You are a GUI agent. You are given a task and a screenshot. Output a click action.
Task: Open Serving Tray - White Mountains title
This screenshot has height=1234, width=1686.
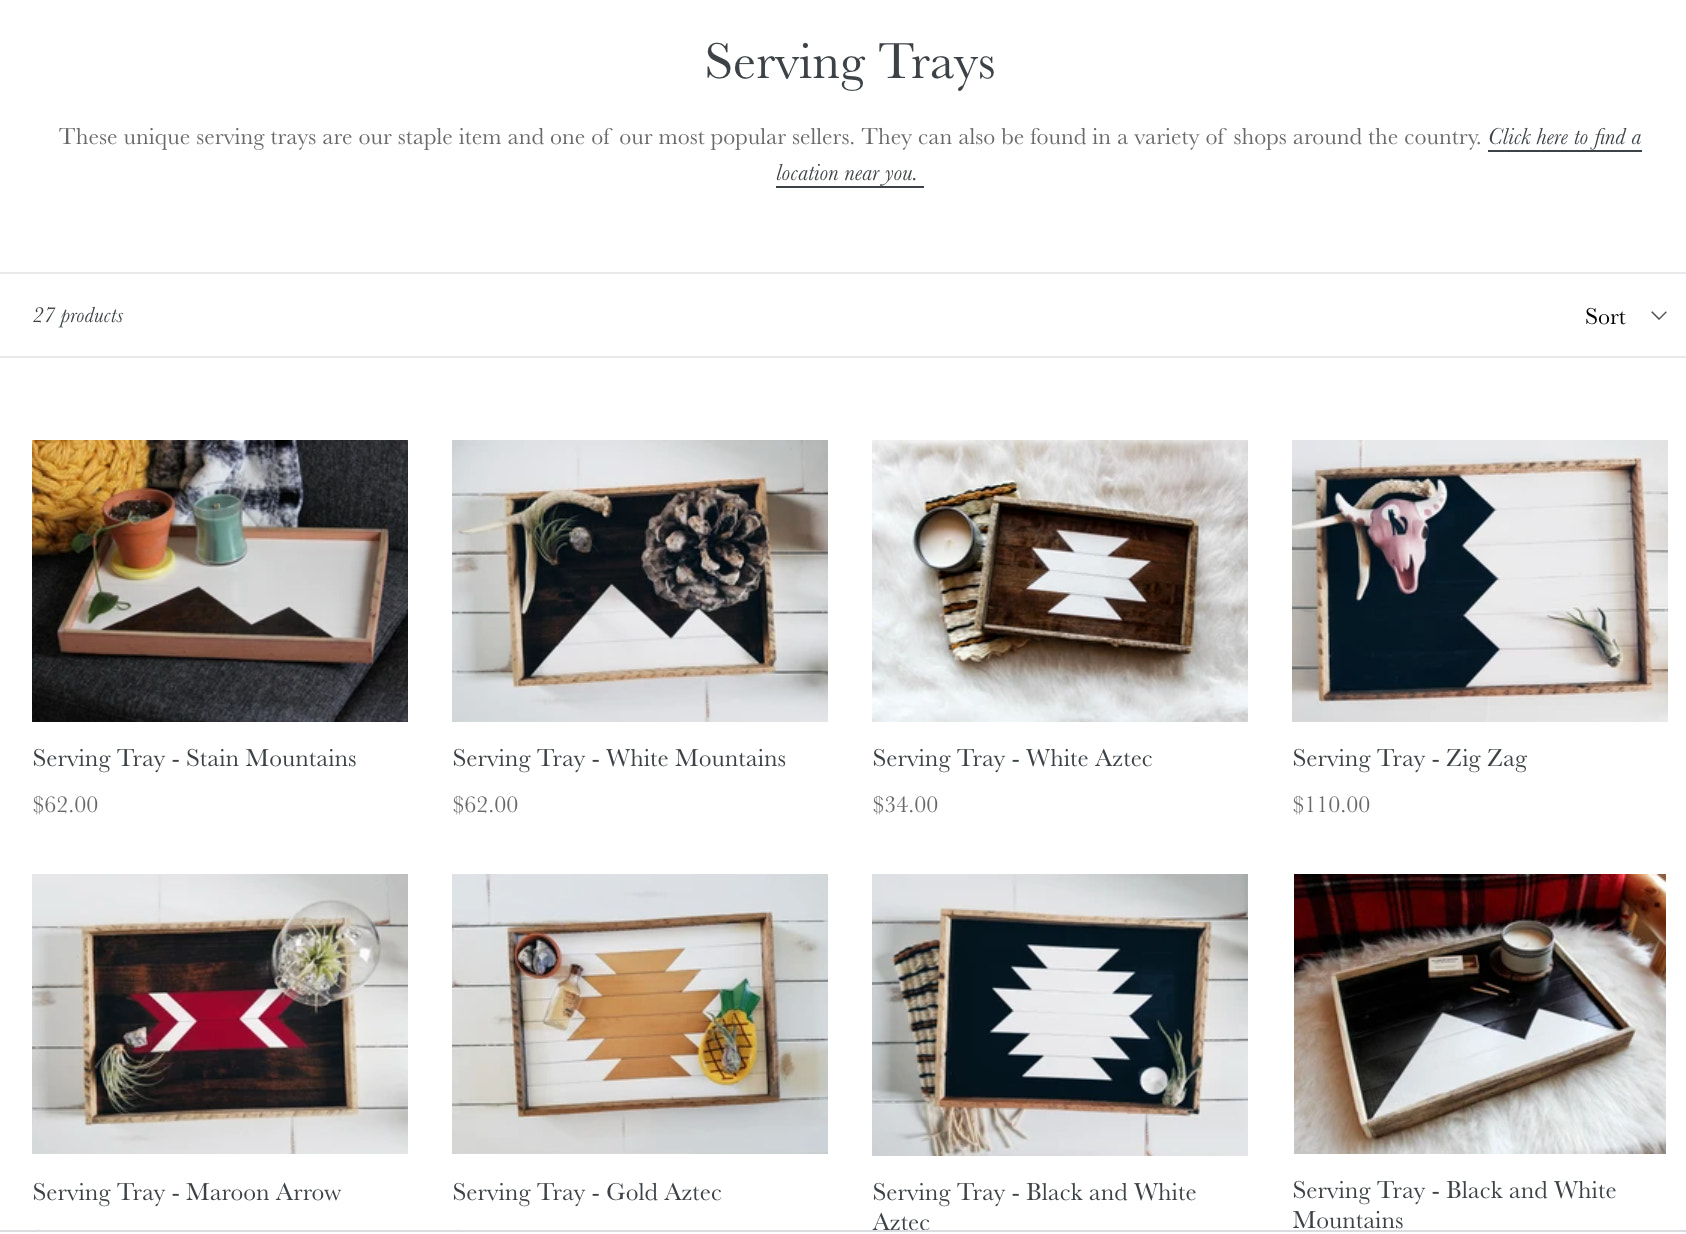pos(619,759)
